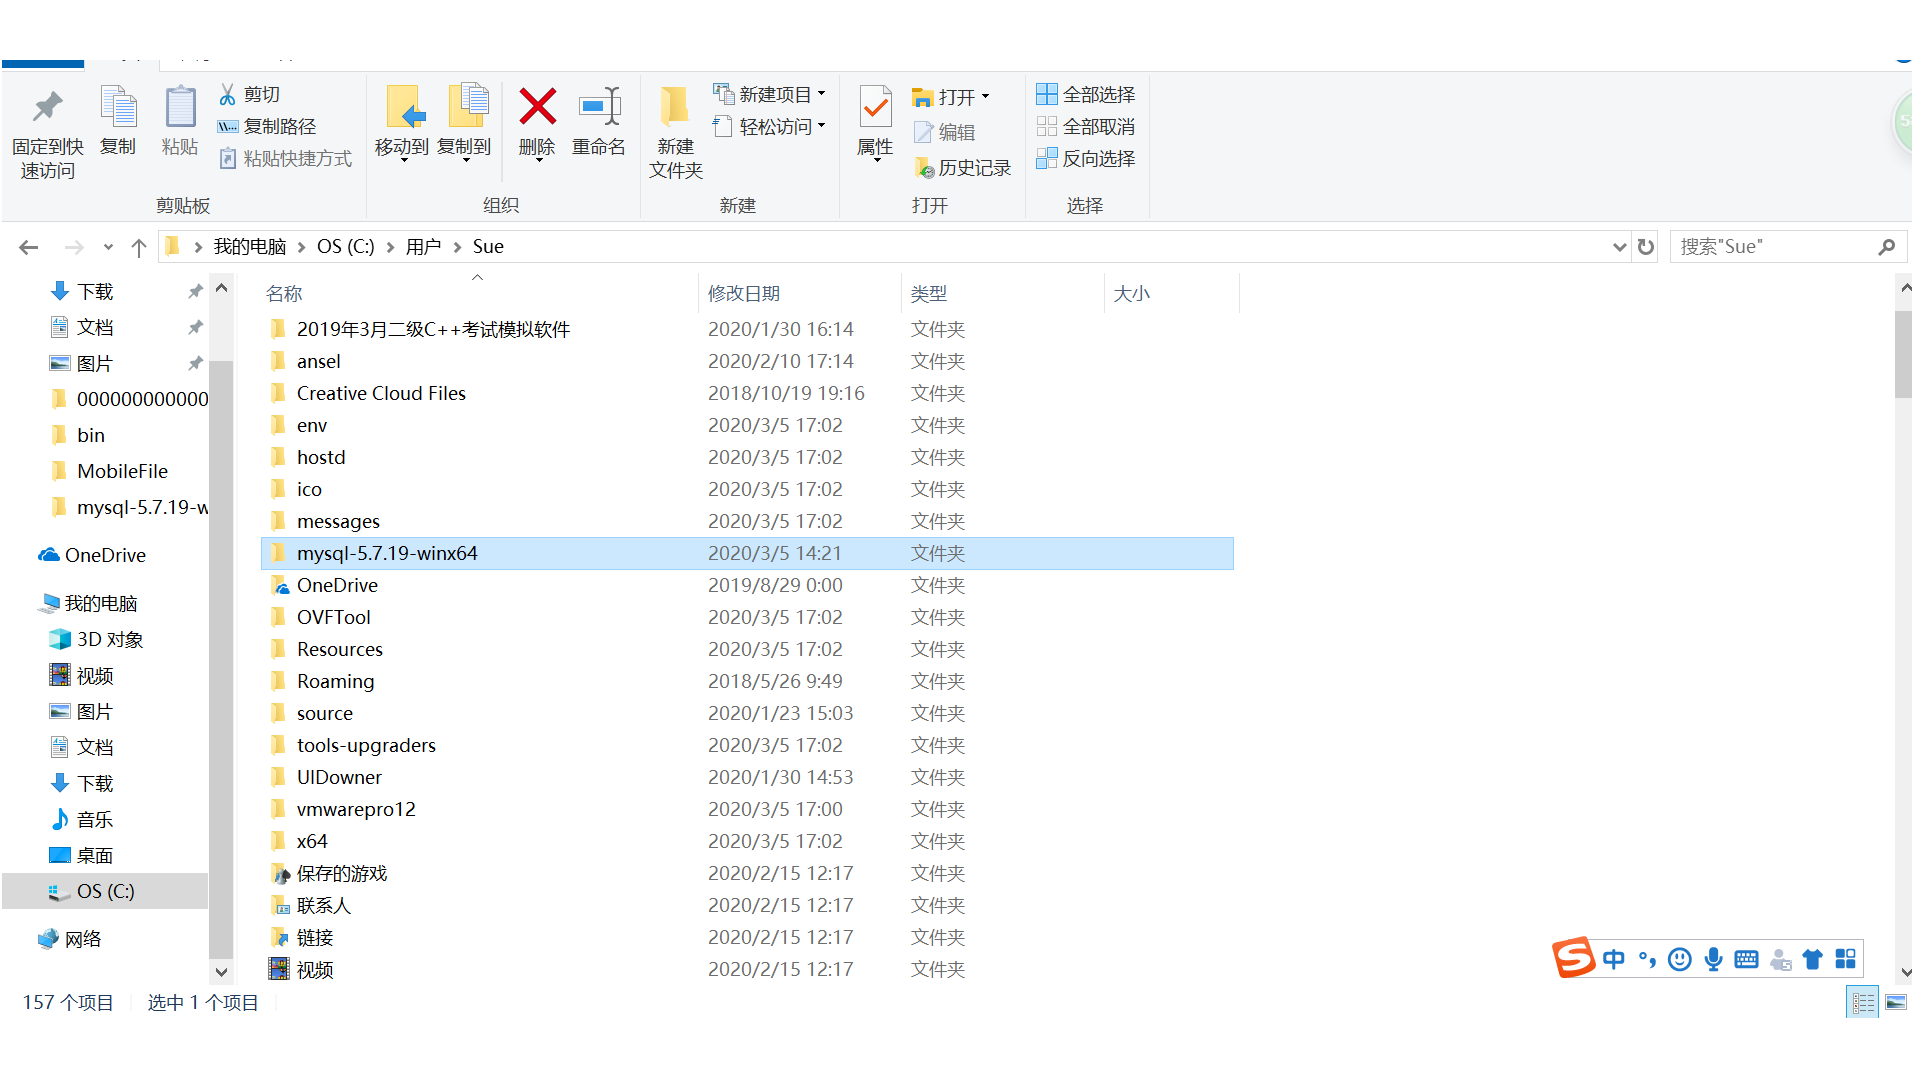Image resolution: width=1920 pixels, height=1080 pixels.
Task: Click the Copy Path button
Action: 267,127
